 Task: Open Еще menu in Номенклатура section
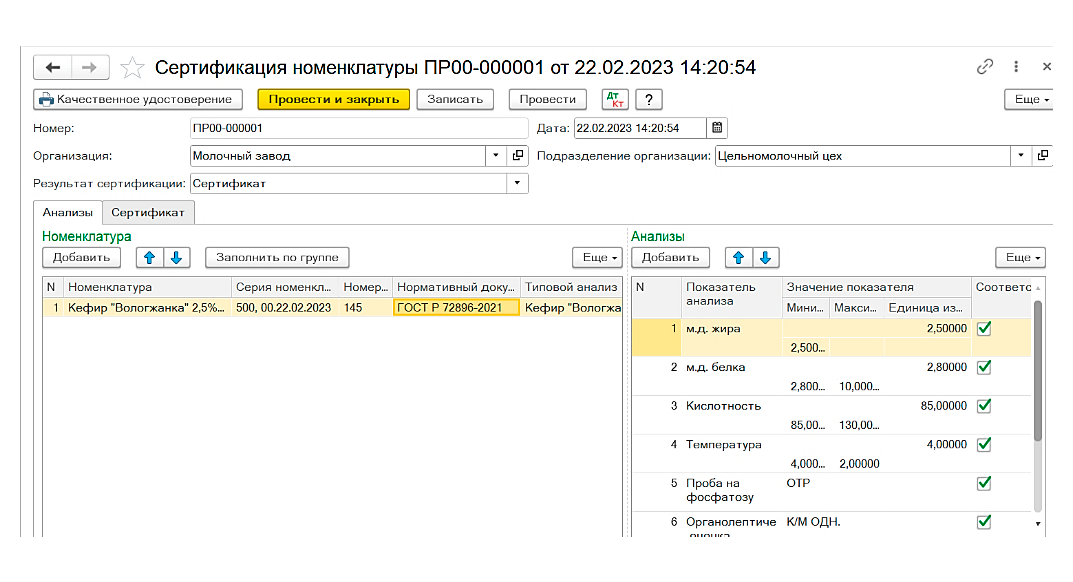(x=597, y=257)
